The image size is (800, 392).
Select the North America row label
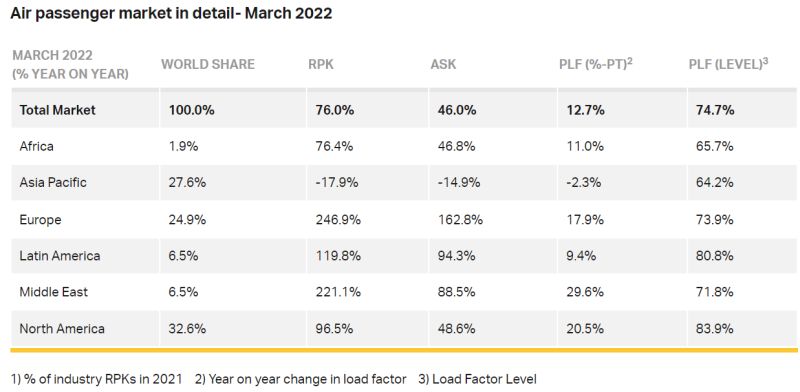(x=62, y=328)
